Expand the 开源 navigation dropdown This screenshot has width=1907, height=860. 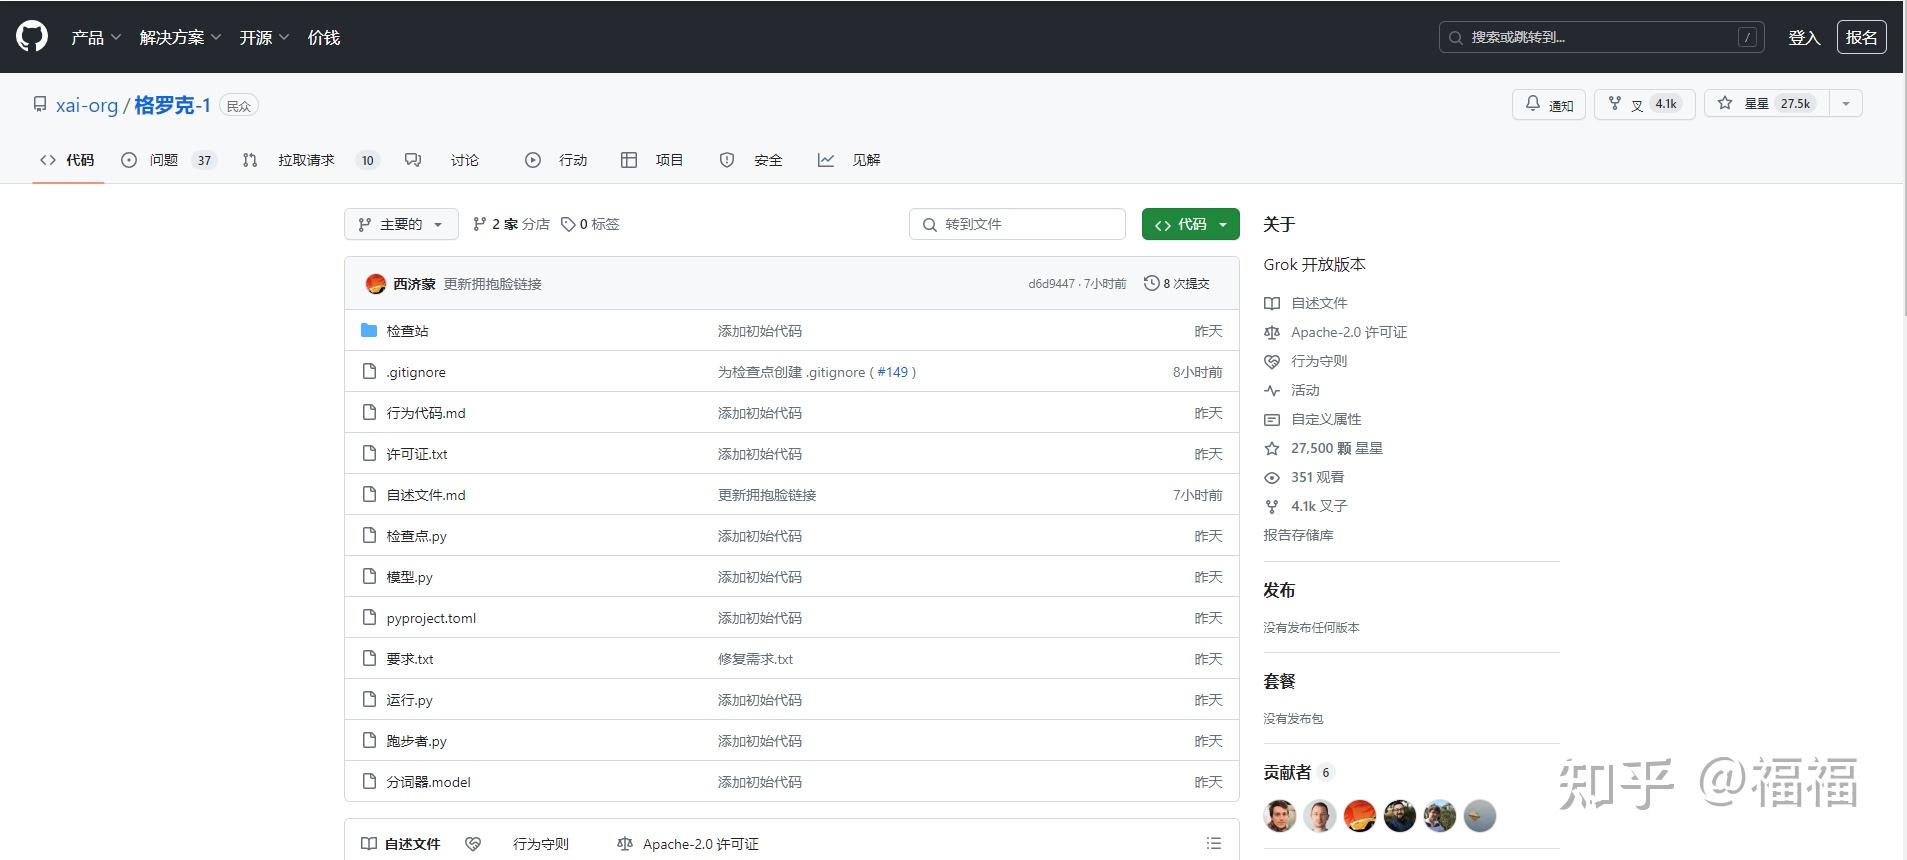(x=264, y=37)
